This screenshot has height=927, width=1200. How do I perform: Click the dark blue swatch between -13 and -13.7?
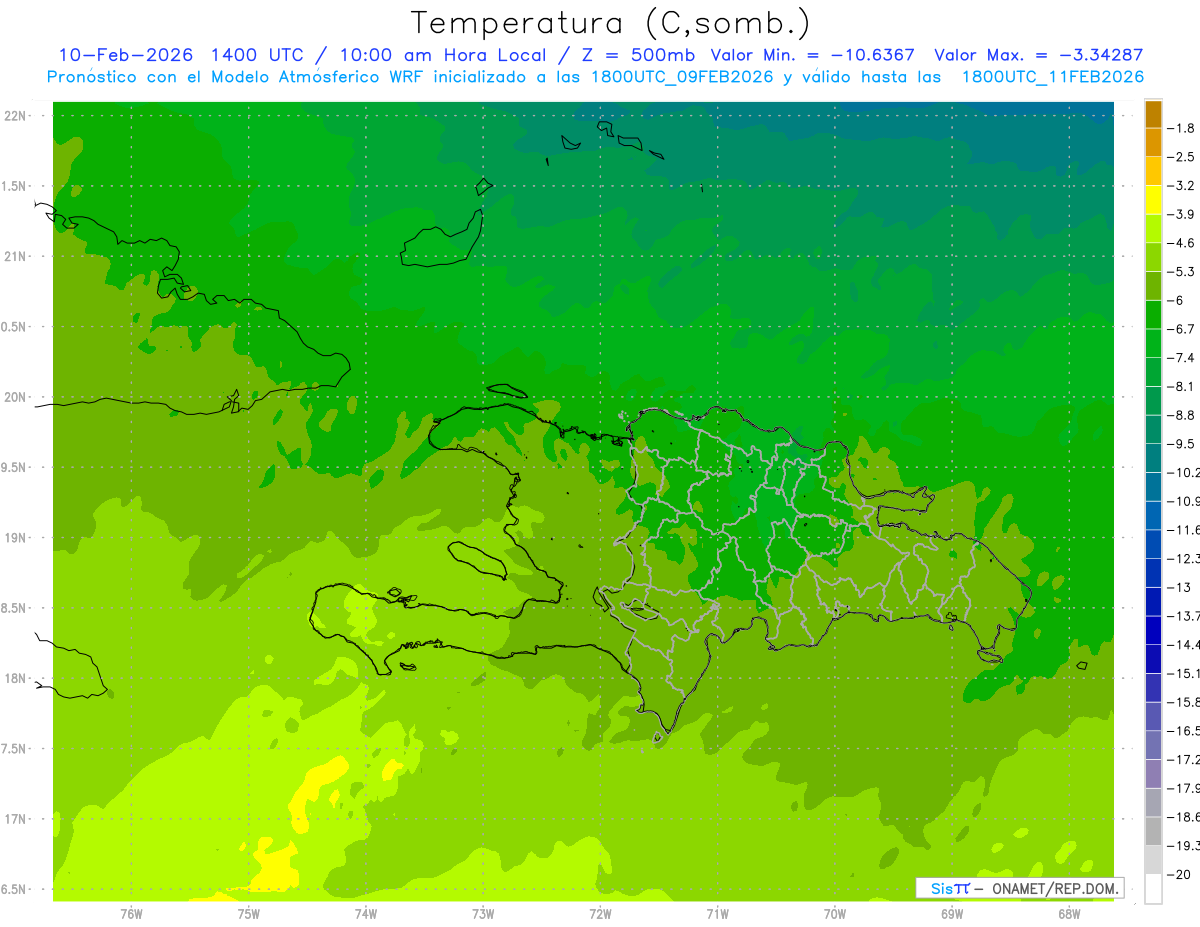[x=1153, y=601]
